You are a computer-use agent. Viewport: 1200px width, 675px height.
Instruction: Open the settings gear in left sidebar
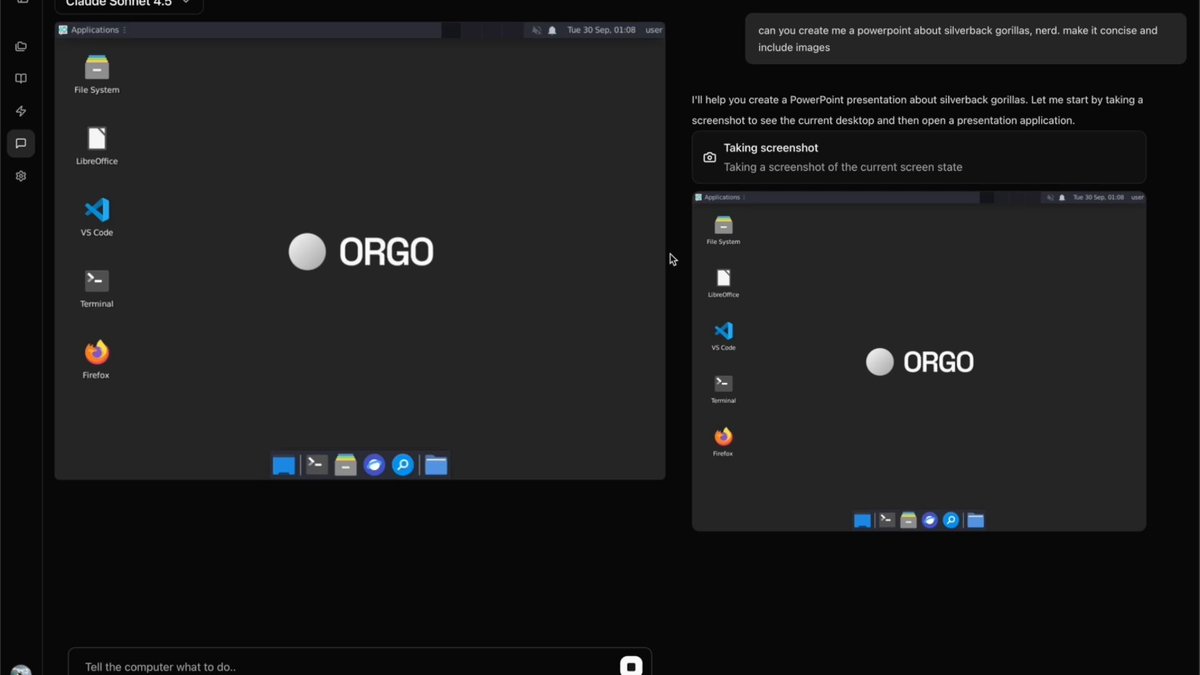coord(21,176)
